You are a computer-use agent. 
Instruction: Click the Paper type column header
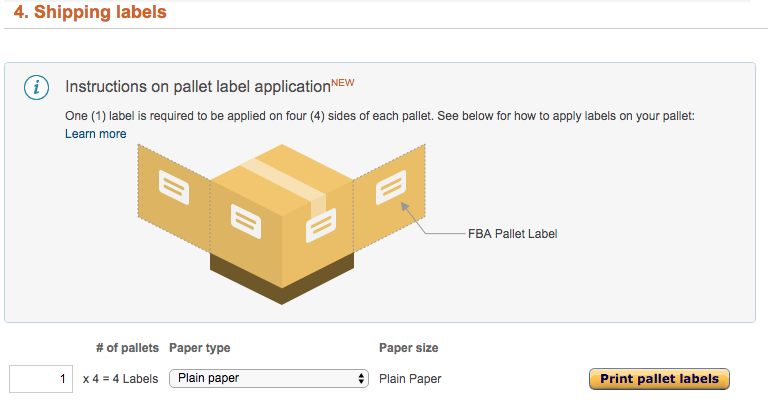click(x=199, y=348)
